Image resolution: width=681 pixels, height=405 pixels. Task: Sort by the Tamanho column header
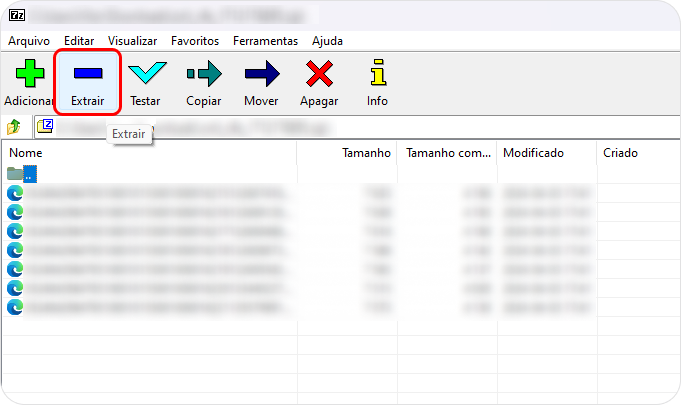[347, 153]
